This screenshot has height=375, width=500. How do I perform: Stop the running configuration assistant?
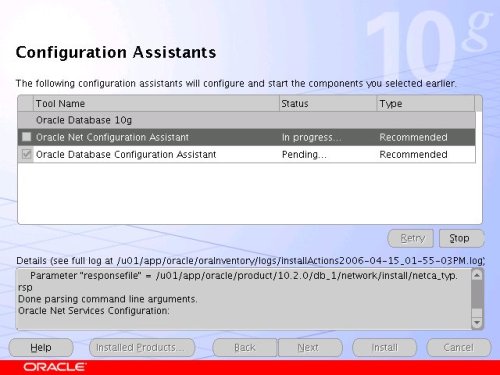click(461, 238)
